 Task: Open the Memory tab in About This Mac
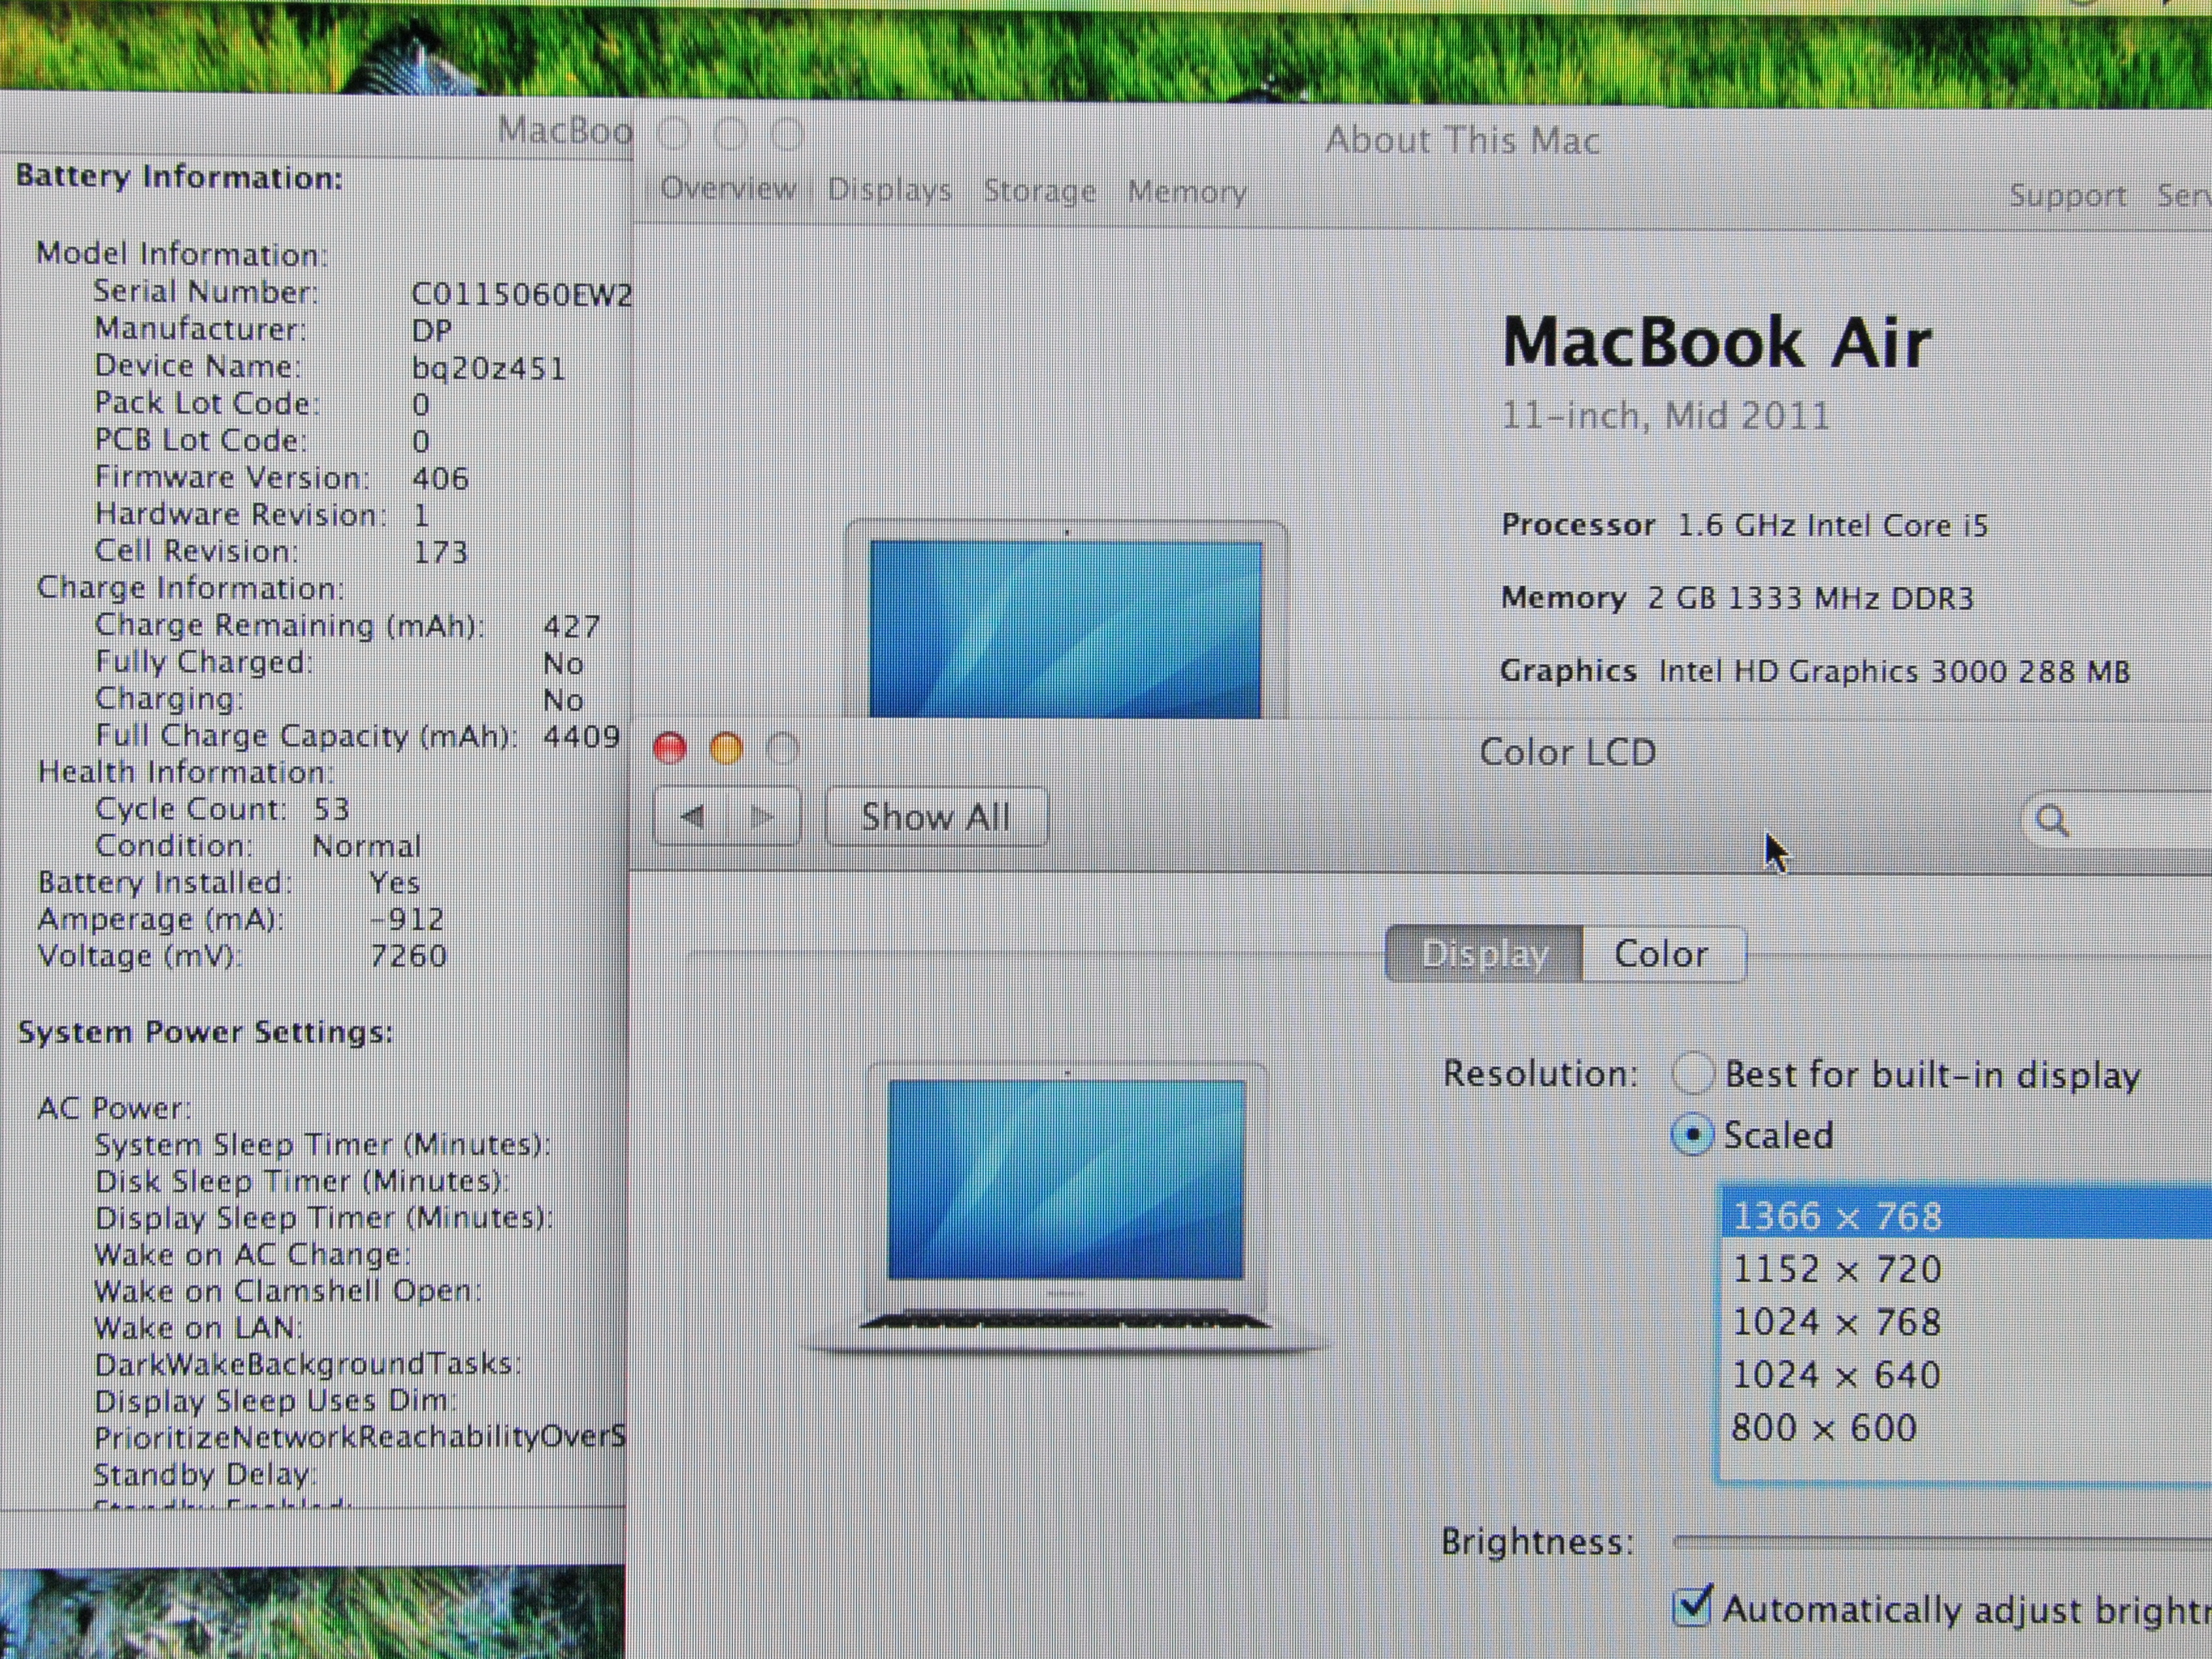click(x=1187, y=191)
